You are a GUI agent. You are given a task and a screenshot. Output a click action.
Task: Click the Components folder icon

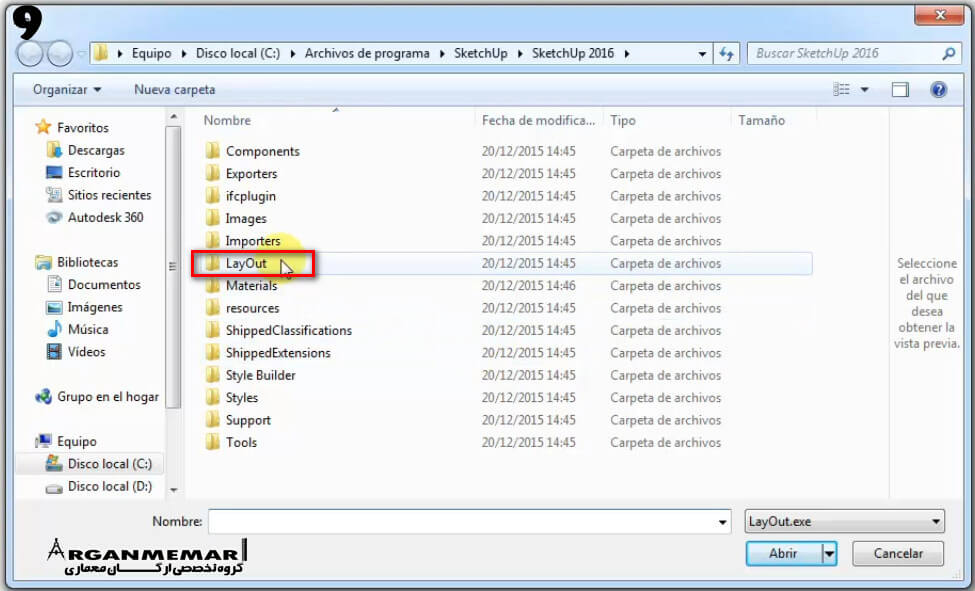pos(213,151)
